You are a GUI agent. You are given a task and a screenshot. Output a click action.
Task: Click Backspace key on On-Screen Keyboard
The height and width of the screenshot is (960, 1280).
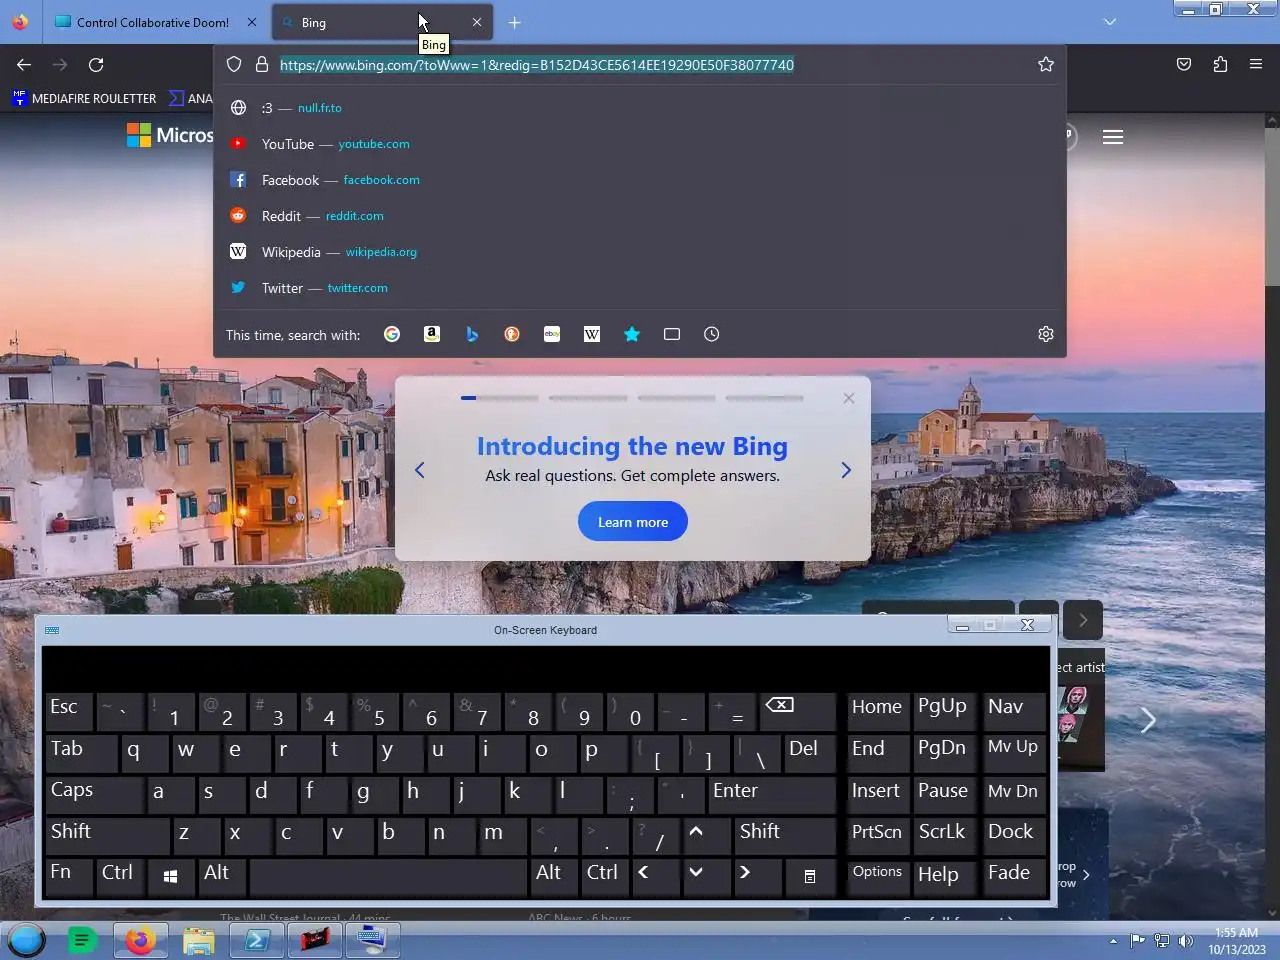coord(796,711)
